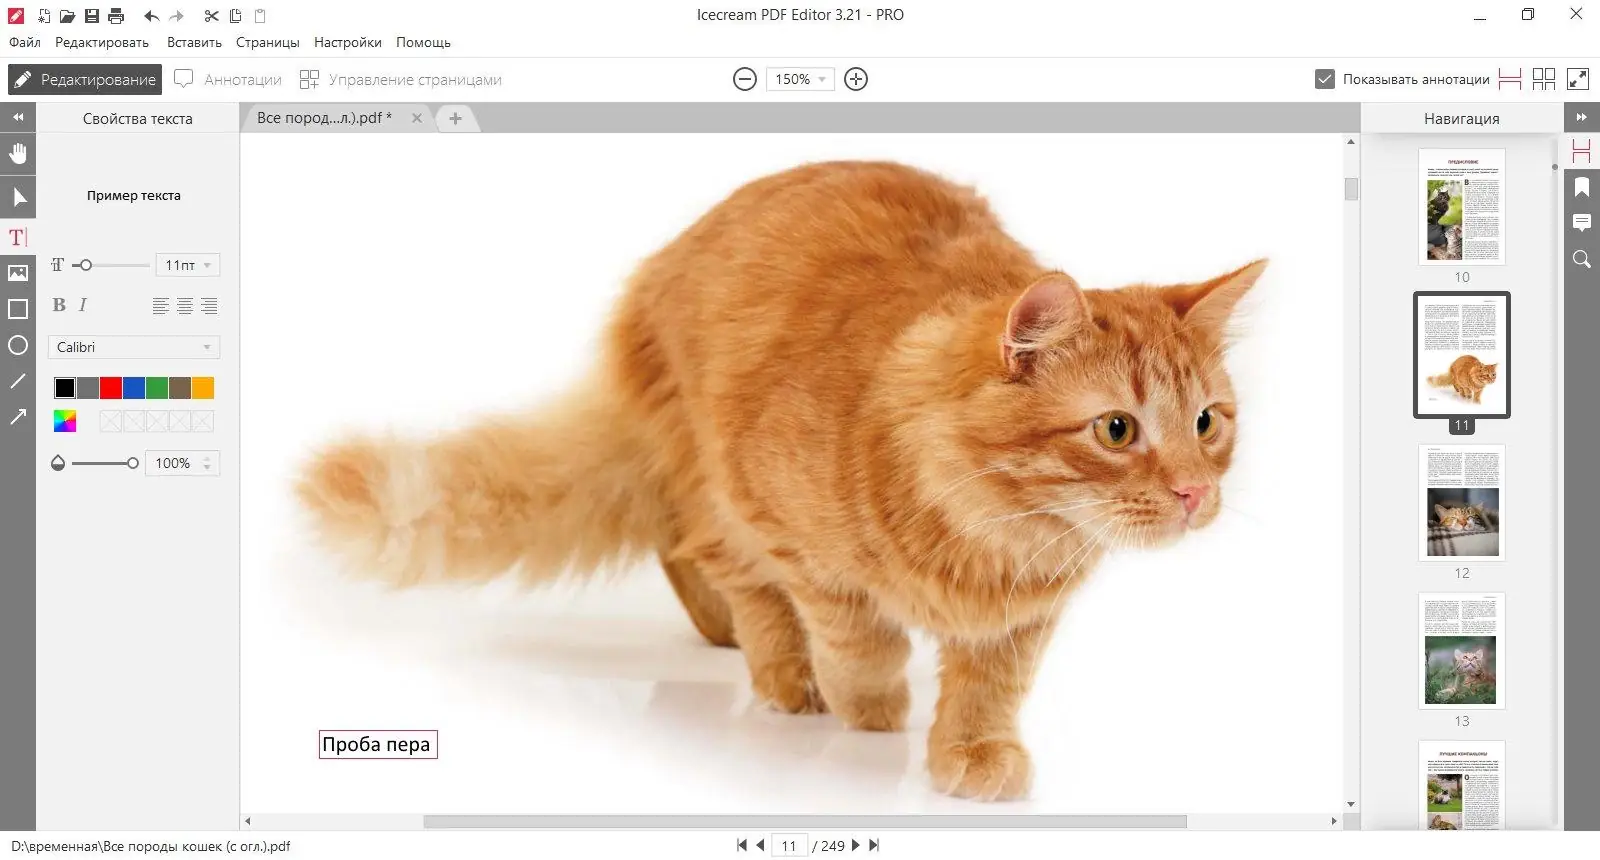
Task: Show page thumbnails in navigation sidebar
Action: tap(1581, 153)
